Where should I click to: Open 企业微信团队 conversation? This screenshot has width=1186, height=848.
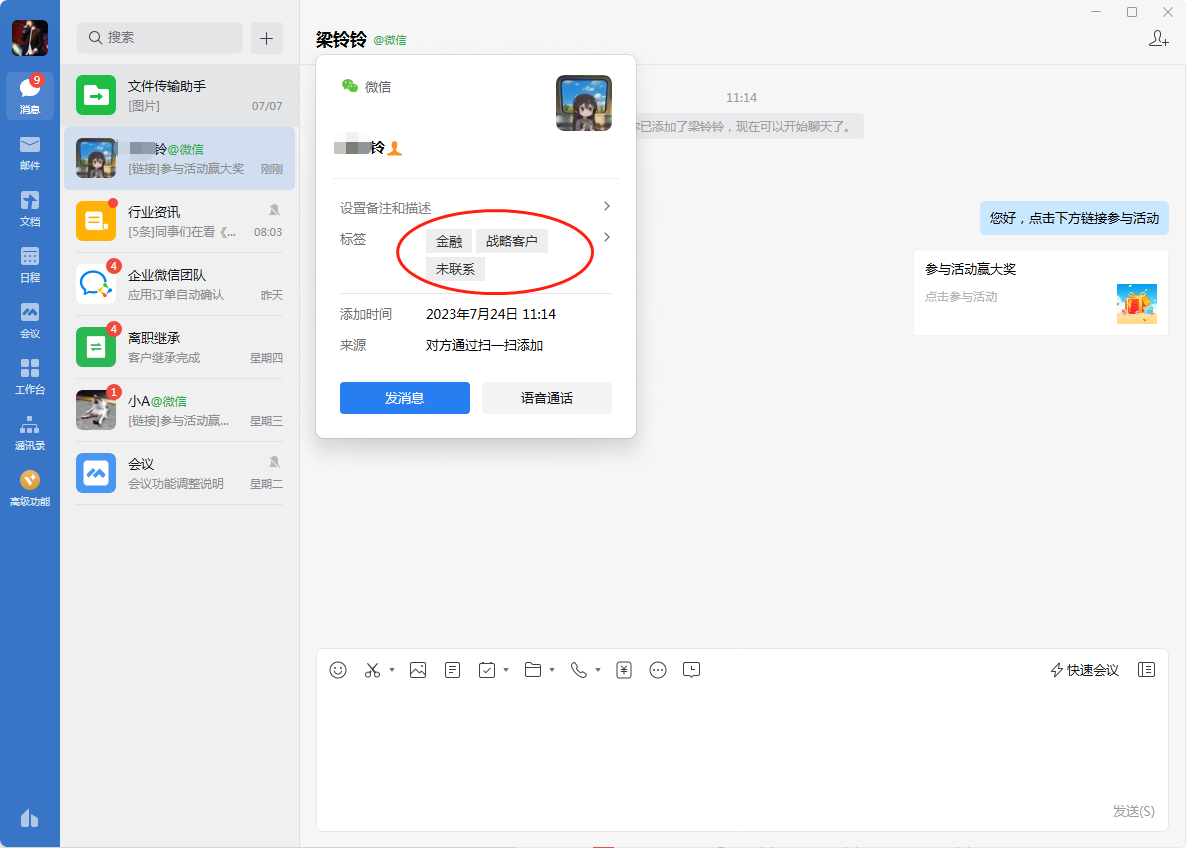point(180,284)
